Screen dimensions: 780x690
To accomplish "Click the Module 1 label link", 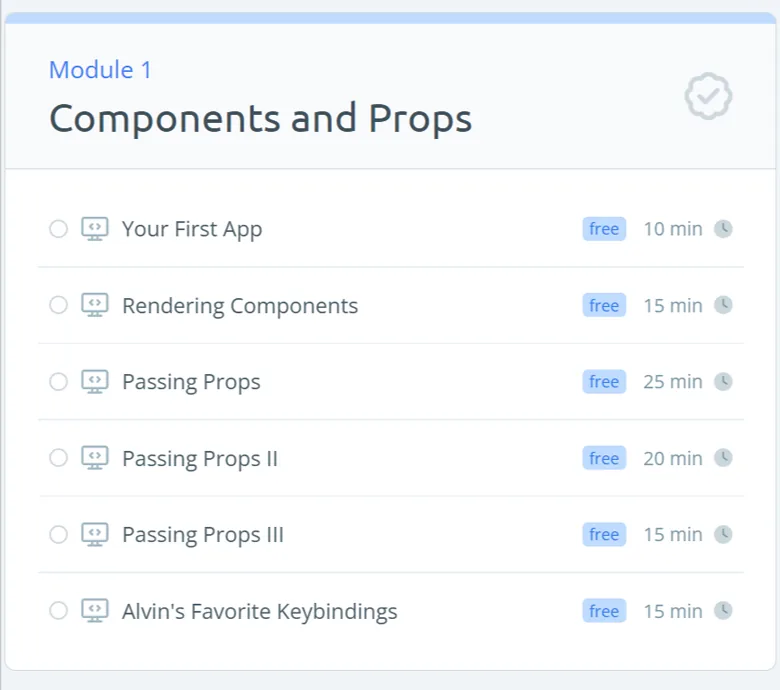I will click(x=100, y=70).
